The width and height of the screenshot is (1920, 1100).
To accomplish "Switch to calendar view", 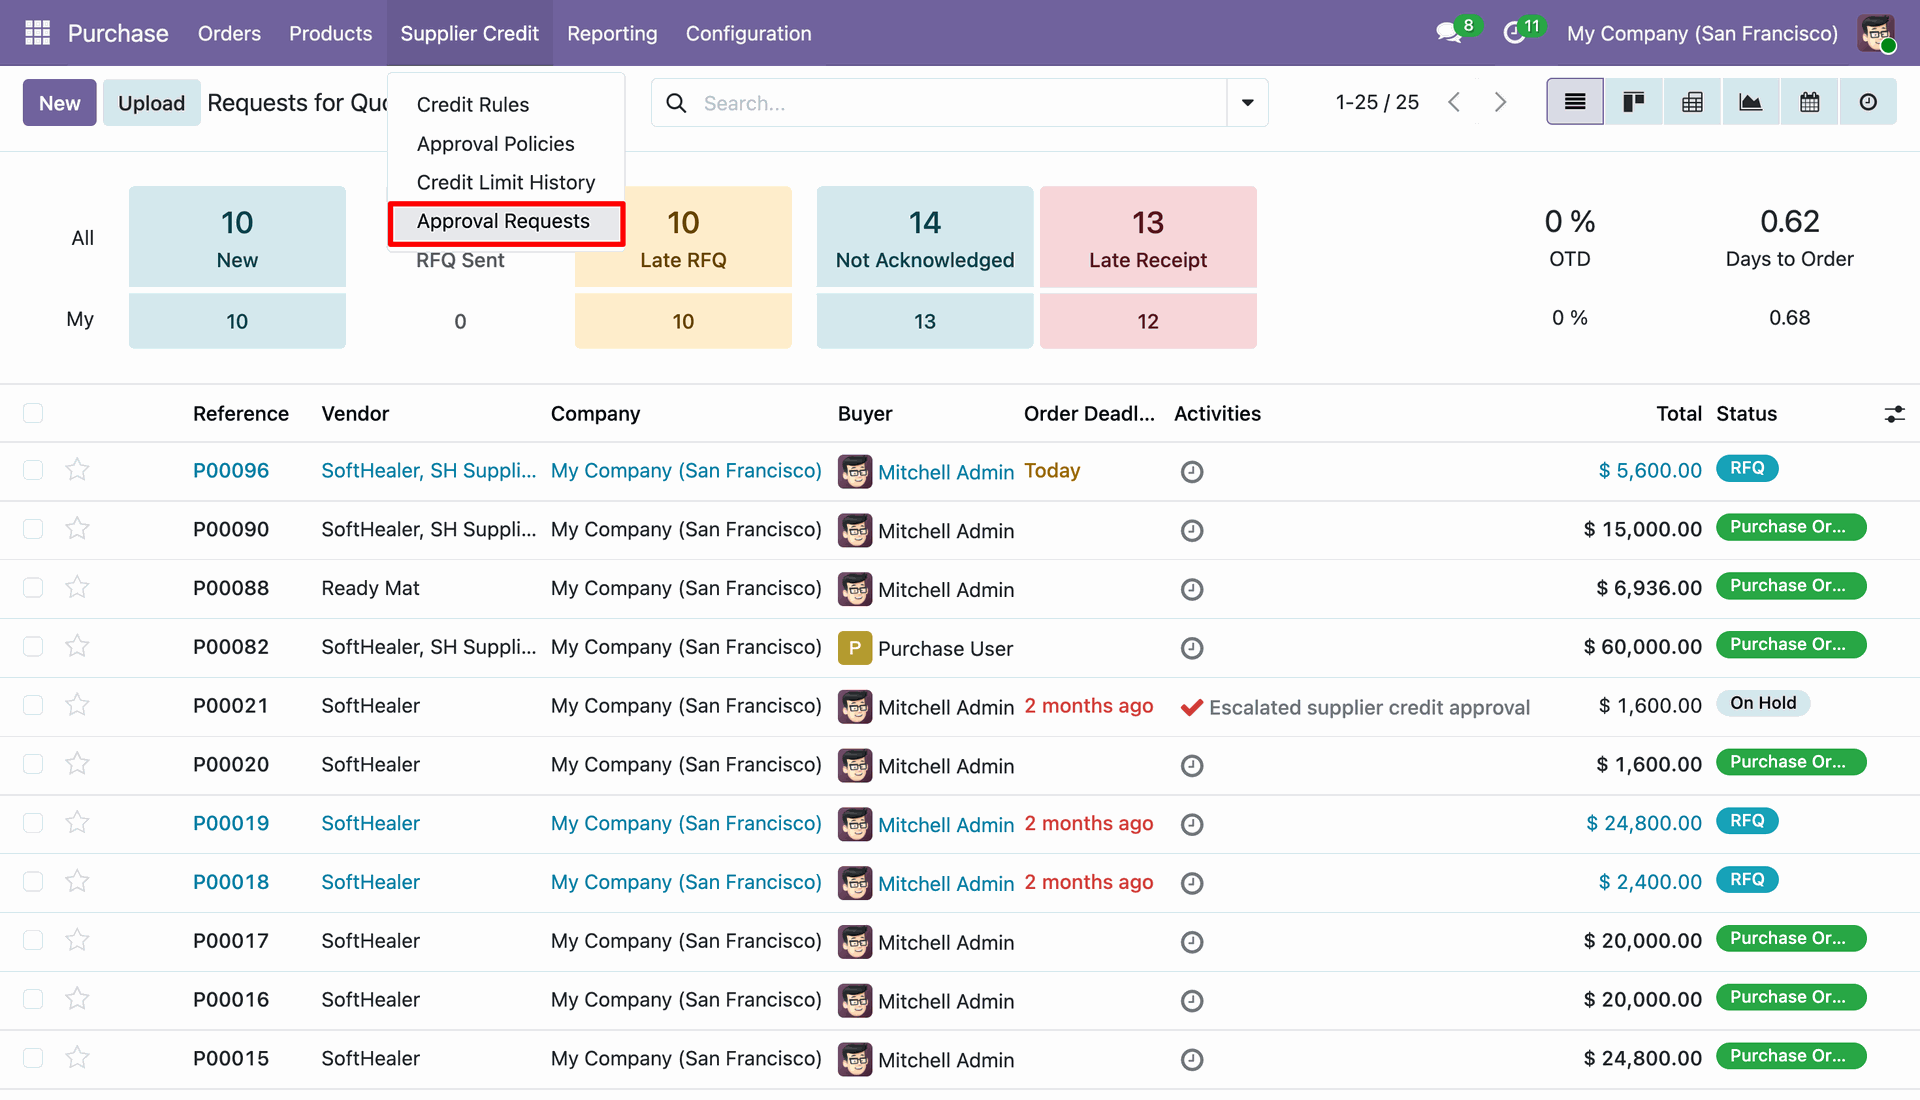I will (1810, 102).
